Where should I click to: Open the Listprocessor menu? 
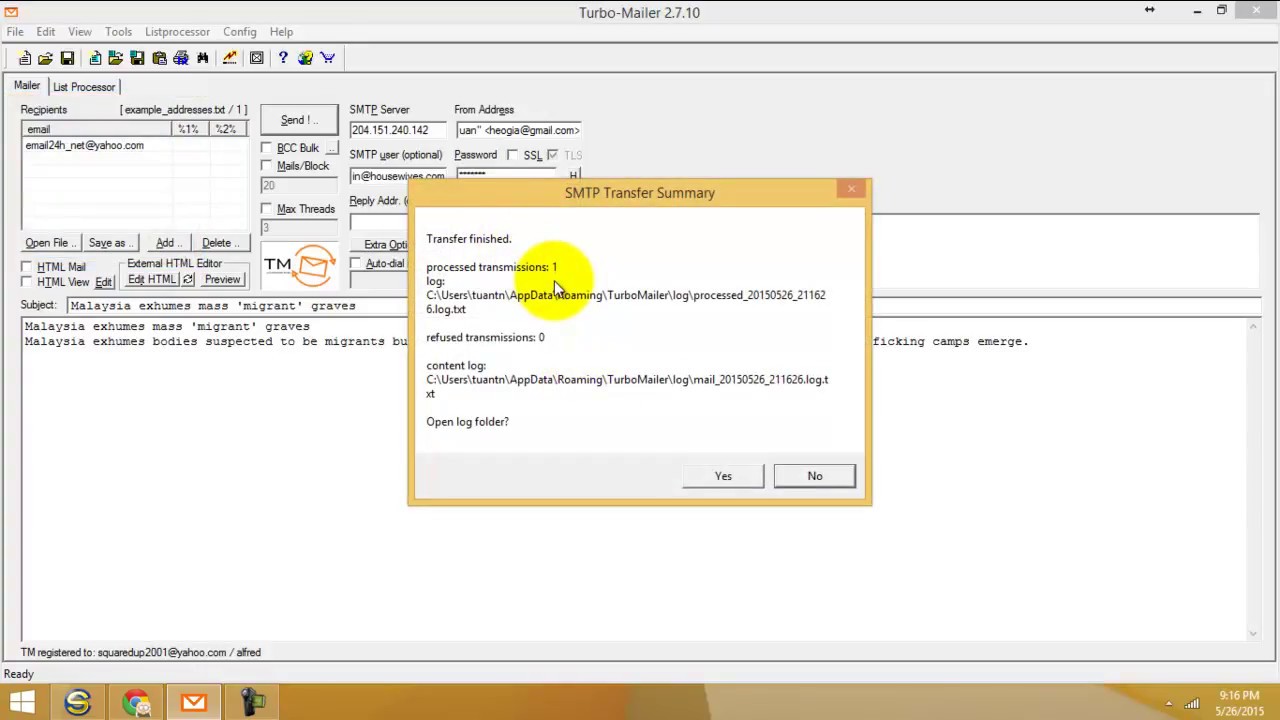pos(177,32)
